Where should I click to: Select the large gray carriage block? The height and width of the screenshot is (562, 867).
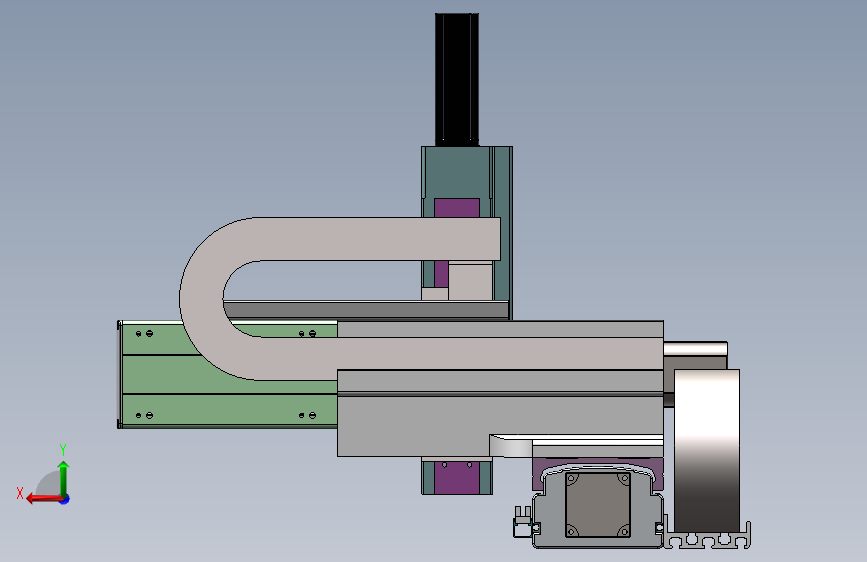point(500,413)
